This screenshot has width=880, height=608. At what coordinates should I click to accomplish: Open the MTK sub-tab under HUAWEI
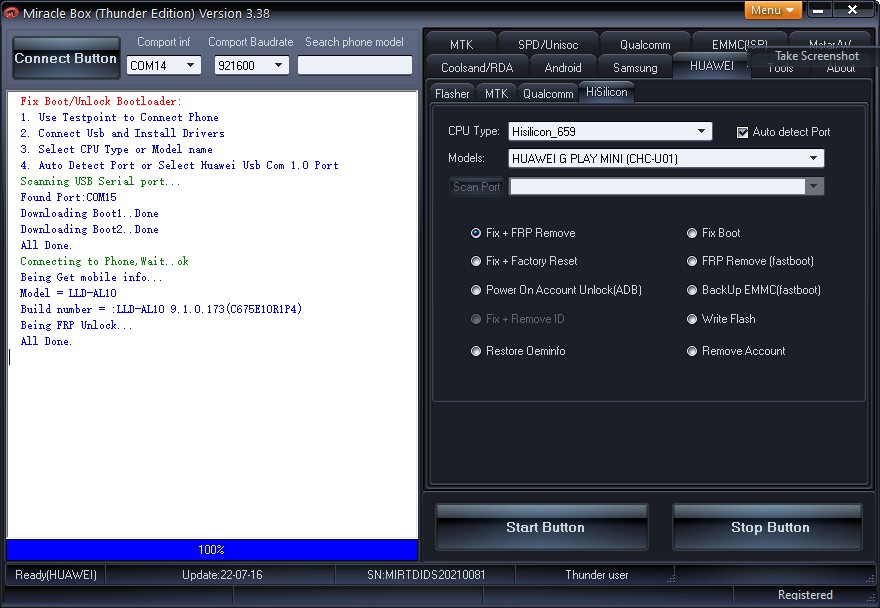click(496, 94)
